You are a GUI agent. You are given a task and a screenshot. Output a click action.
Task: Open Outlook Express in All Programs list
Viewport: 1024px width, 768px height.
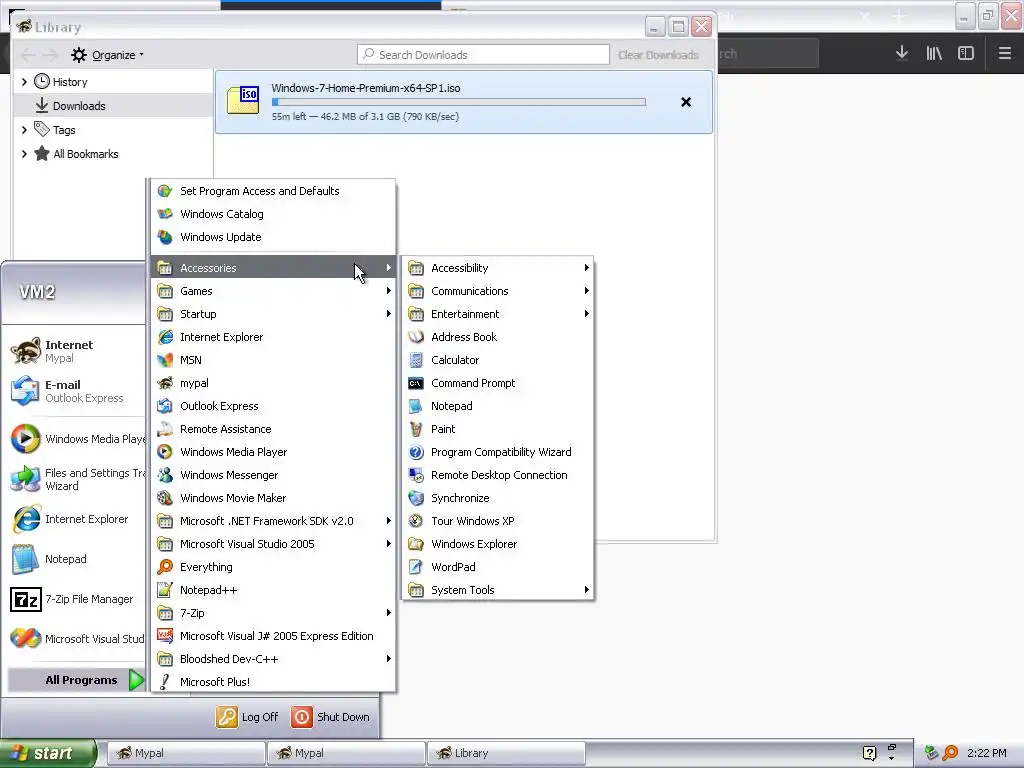pos(273,406)
